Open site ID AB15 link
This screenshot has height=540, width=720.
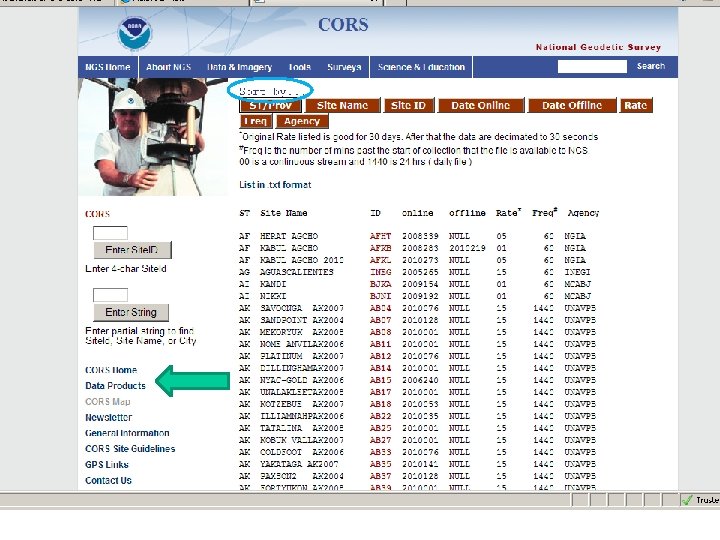point(380,380)
